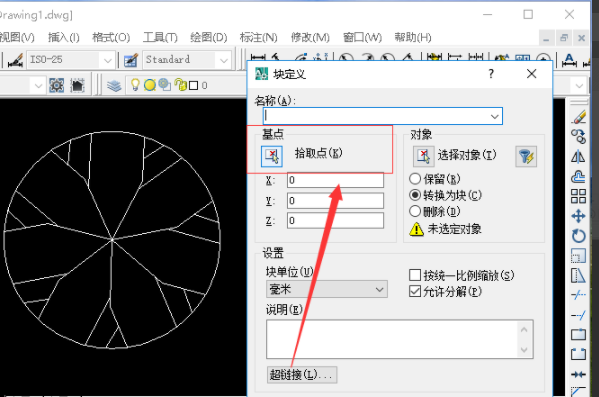599x397 pixels.
Task: Click the description (说明) text area
Action: (x=400, y=339)
